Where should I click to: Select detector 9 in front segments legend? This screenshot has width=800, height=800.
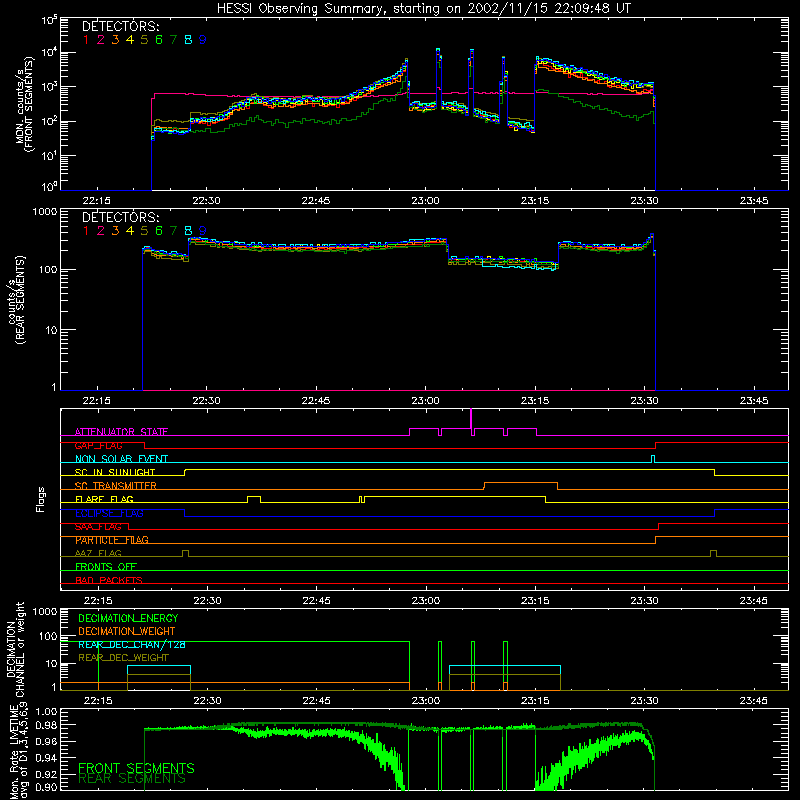pos(203,39)
